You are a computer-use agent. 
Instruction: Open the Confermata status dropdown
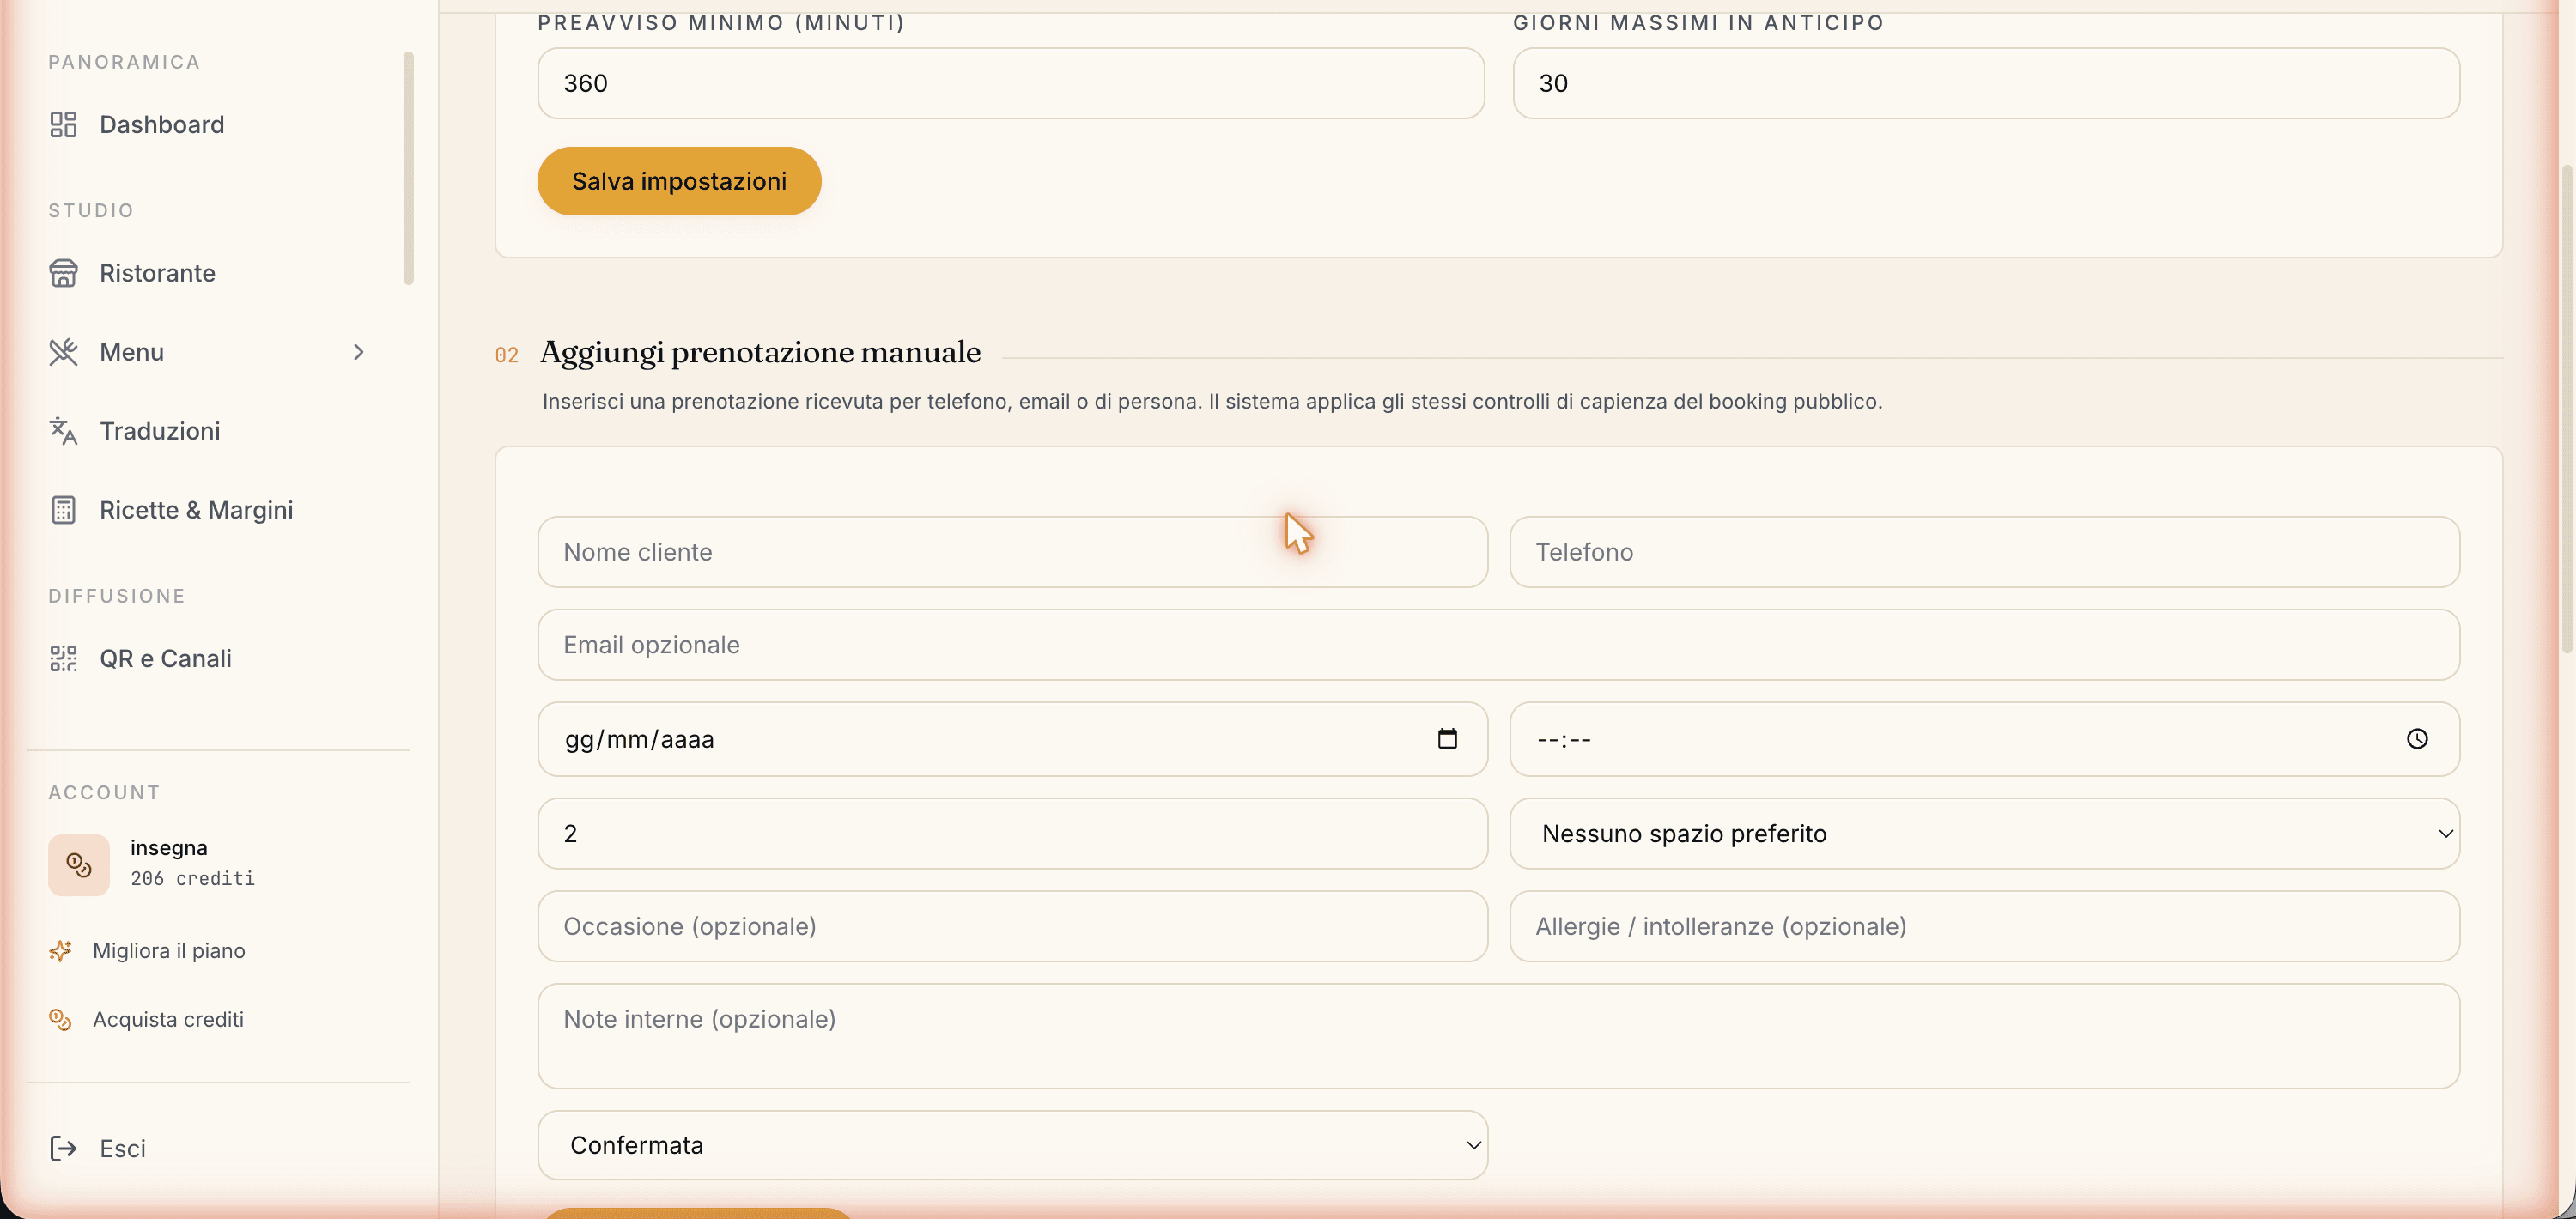[1012, 1145]
